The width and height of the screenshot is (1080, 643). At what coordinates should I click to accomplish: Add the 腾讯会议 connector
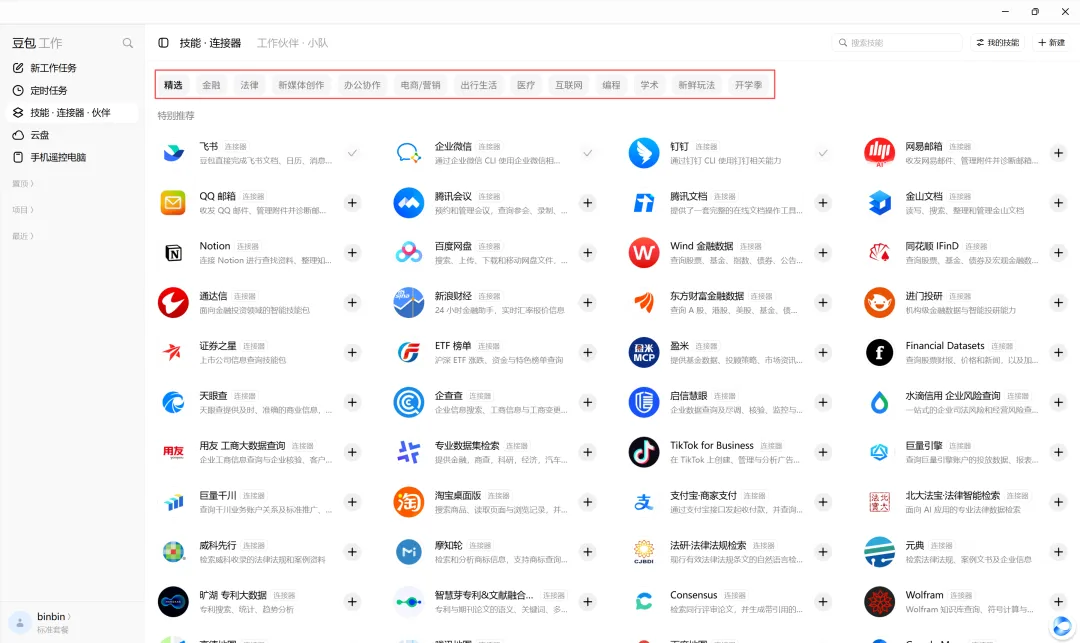[x=588, y=203]
